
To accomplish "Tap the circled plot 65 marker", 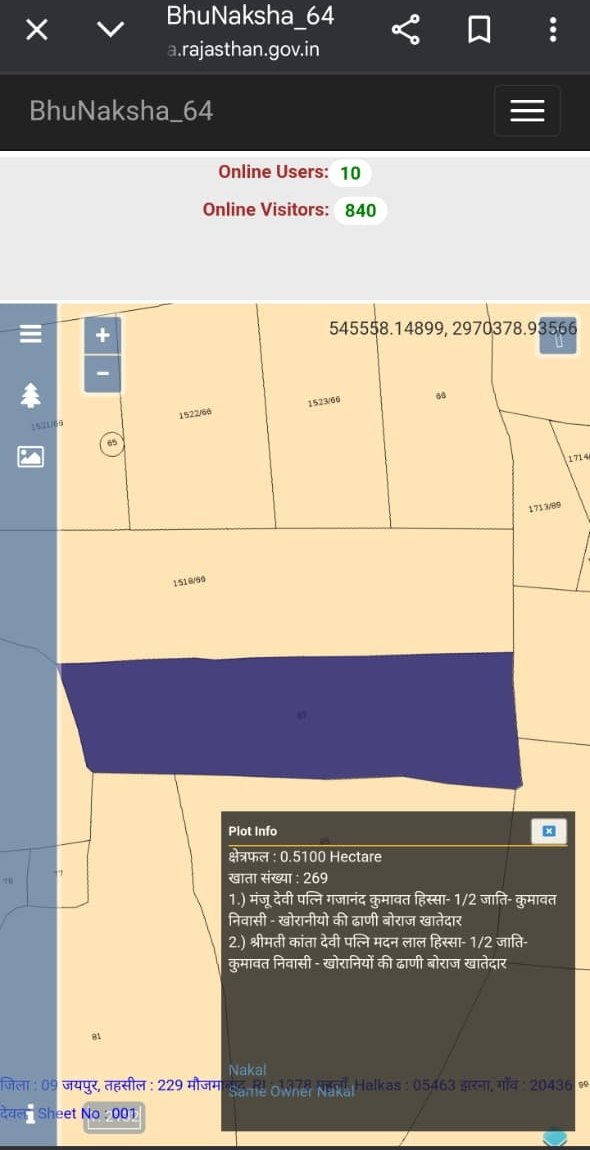I will tap(112, 443).
